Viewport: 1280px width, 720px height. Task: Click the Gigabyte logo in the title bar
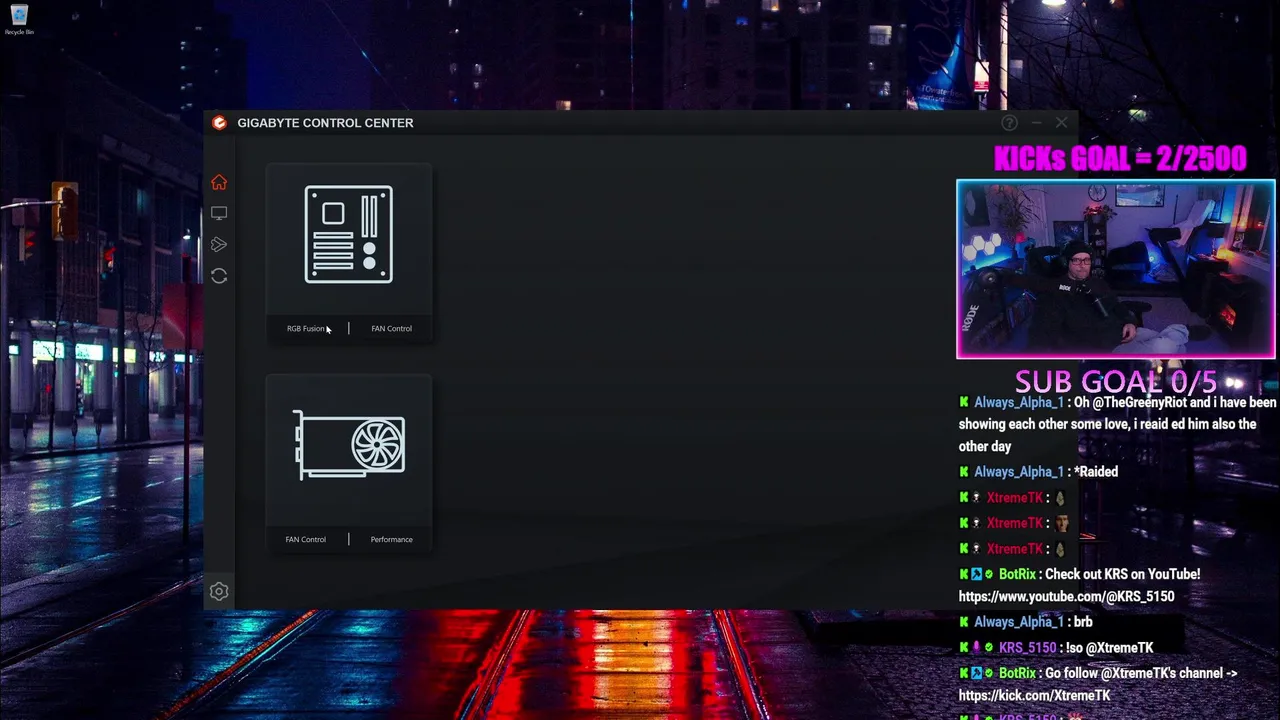pos(219,123)
